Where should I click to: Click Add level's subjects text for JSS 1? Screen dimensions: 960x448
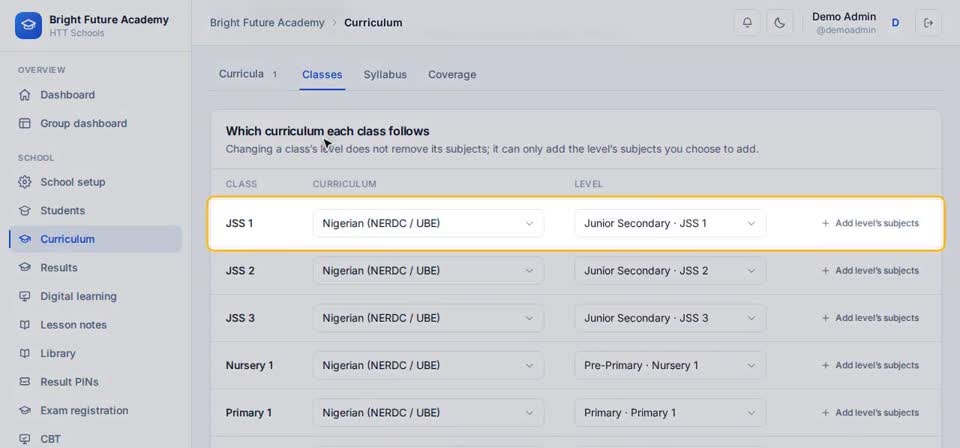tap(877, 223)
